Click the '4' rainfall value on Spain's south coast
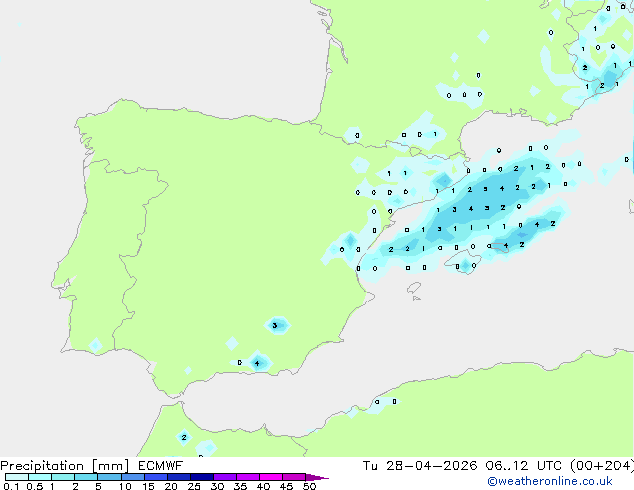The width and height of the screenshot is (634, 490). [257, 363]
